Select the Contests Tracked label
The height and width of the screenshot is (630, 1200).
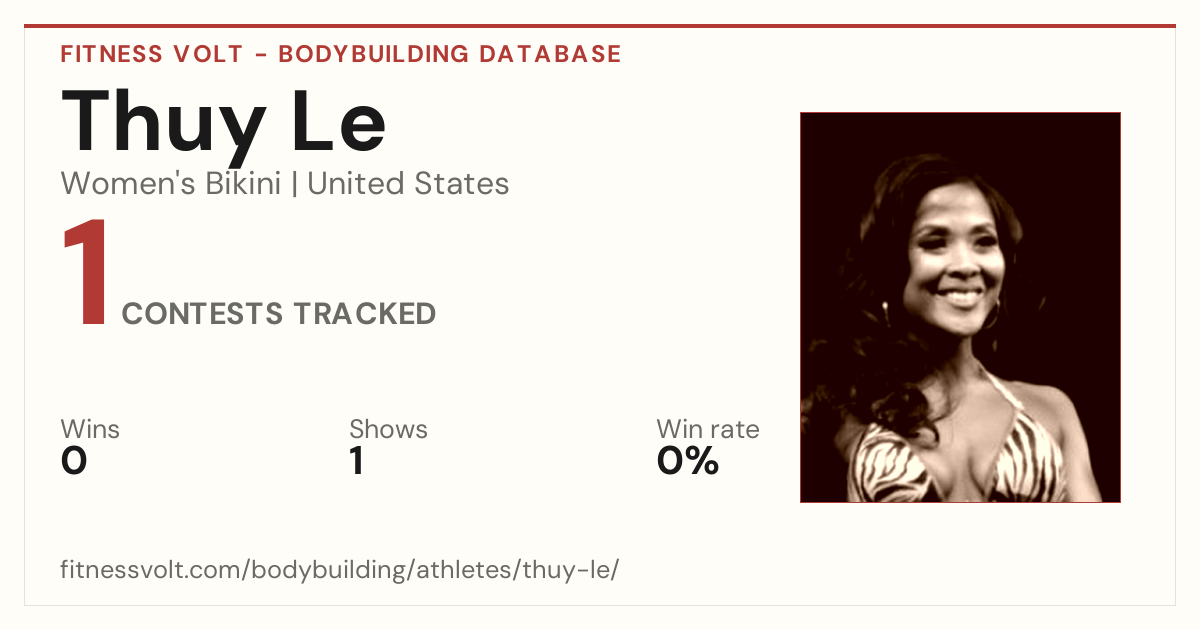tap(279, 314)
